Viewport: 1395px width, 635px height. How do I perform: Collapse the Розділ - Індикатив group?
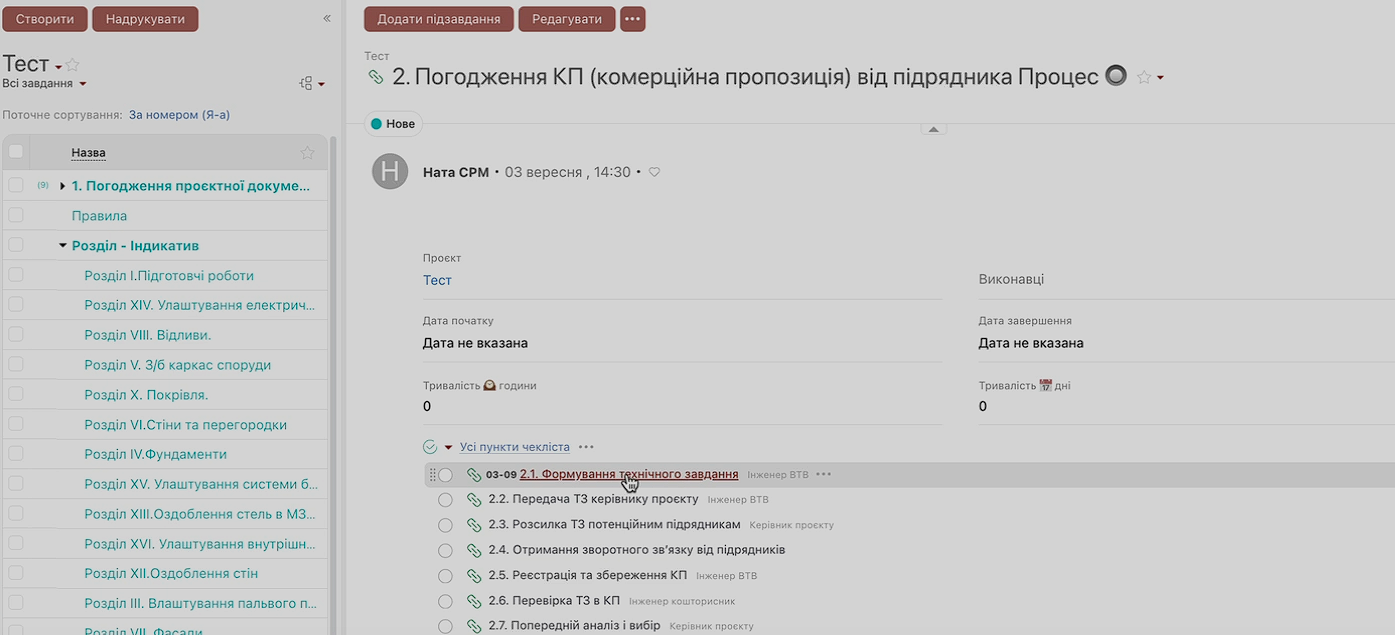[x=62, y=246]
